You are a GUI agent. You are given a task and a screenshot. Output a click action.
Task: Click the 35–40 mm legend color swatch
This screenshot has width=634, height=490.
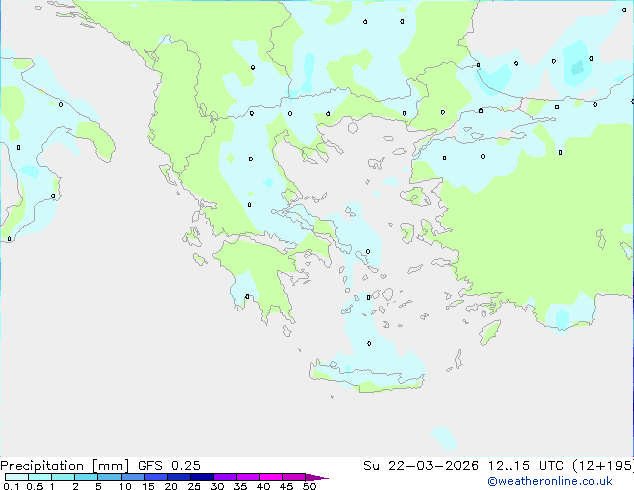point(247,477)
